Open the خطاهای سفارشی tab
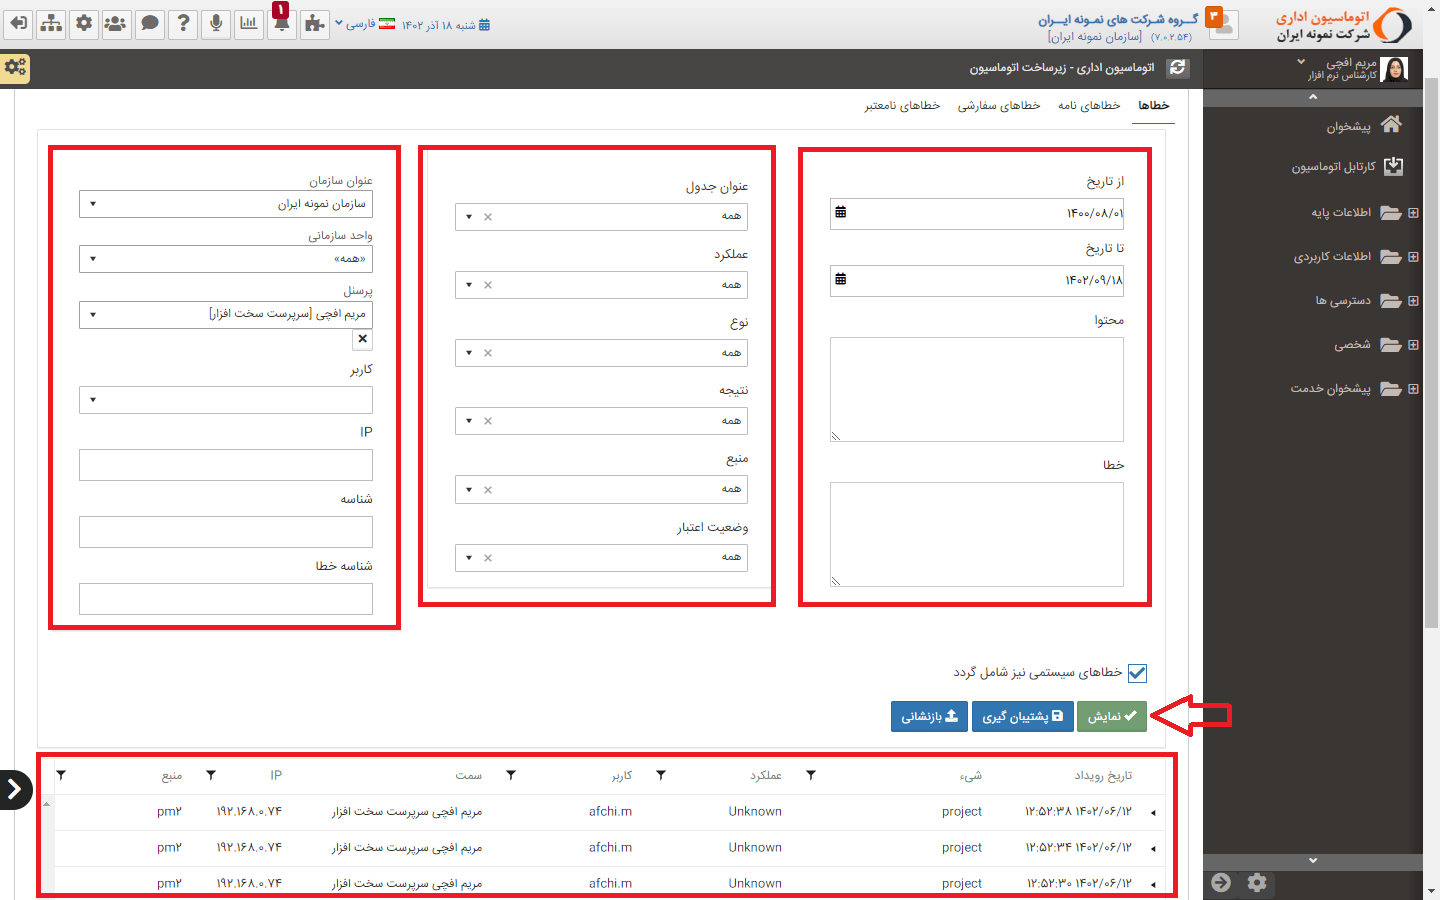 [997, 104]
